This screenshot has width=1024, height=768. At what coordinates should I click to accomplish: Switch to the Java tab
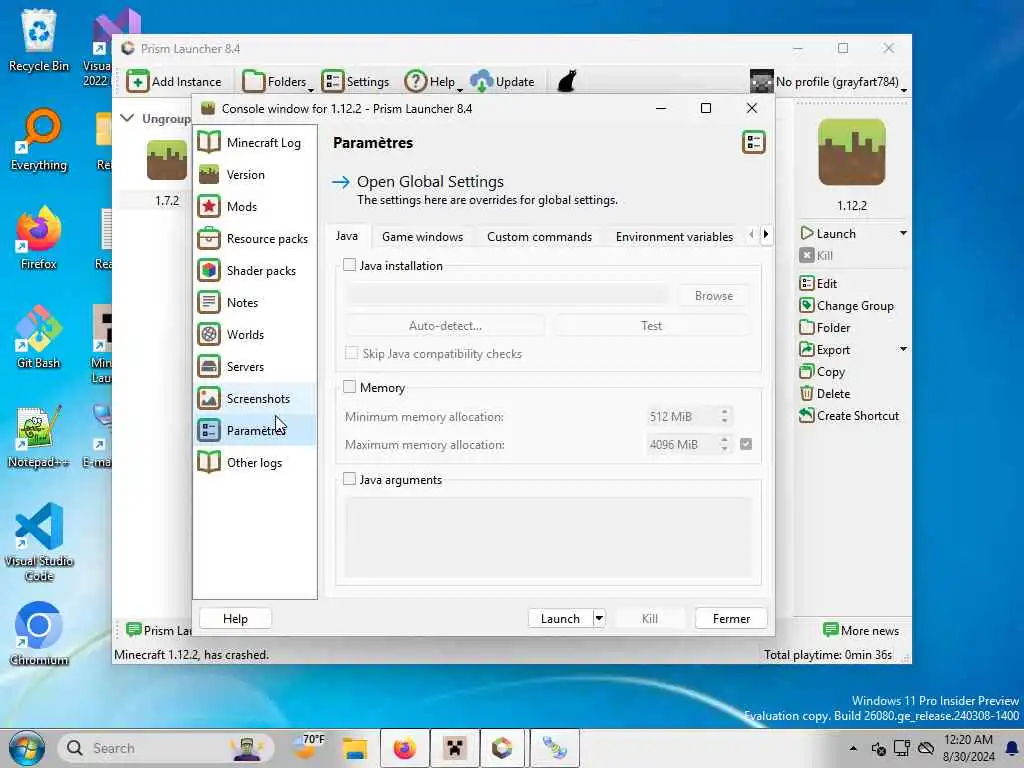(x=347, y=236)
